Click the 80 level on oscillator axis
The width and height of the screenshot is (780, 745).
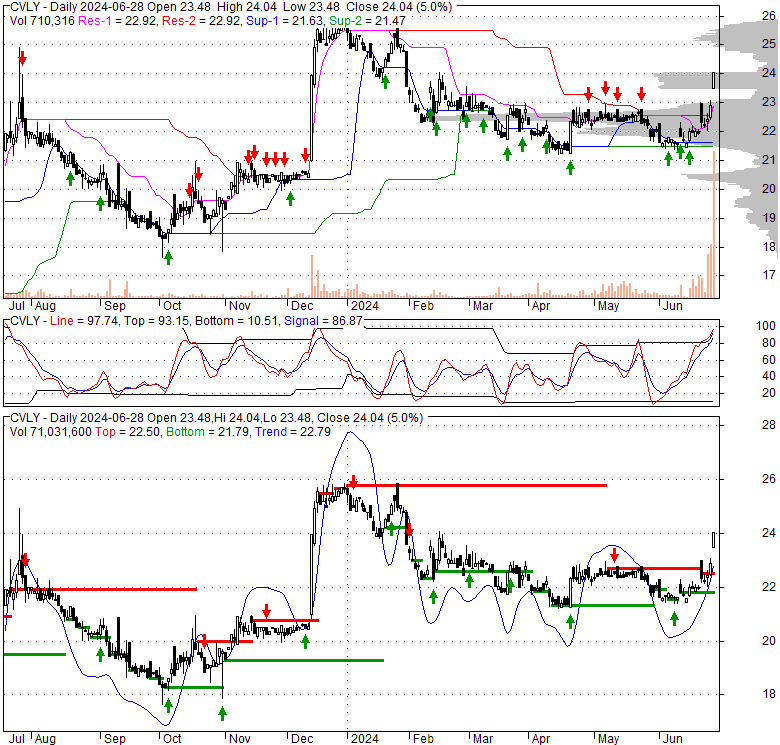pyautogui.click(x=769, y=343)
